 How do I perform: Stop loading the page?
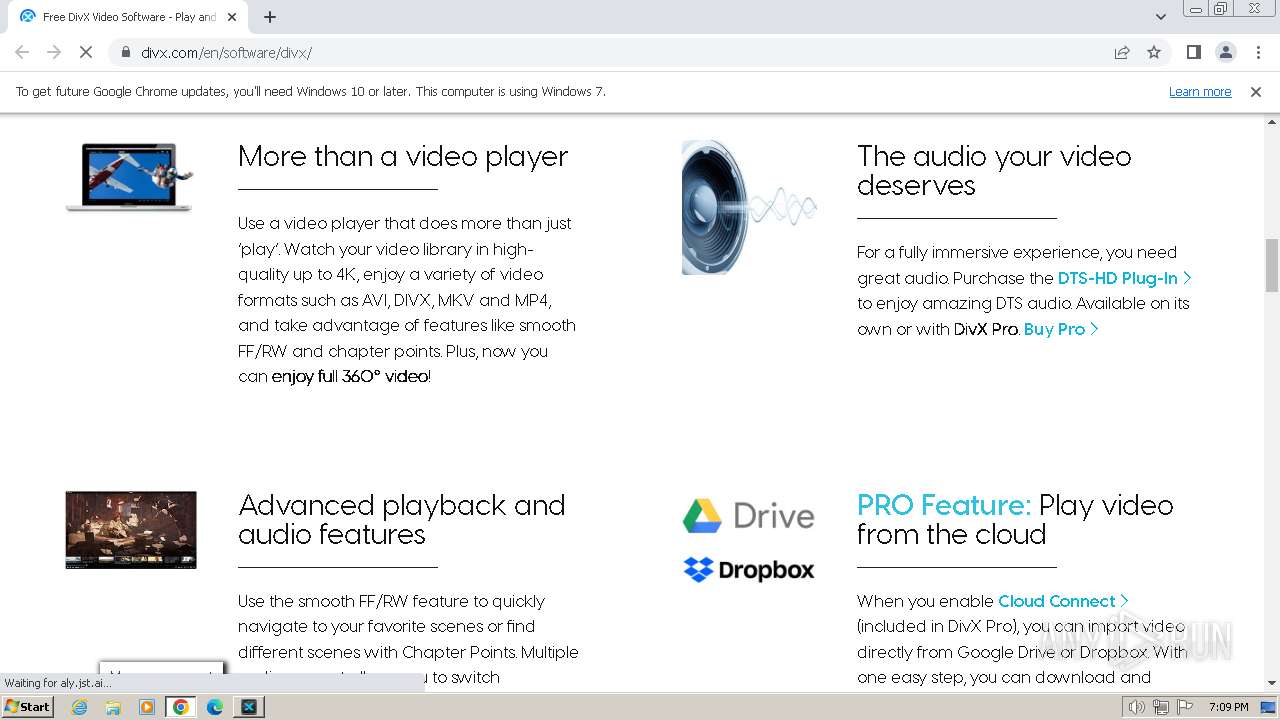coord(86,52)
